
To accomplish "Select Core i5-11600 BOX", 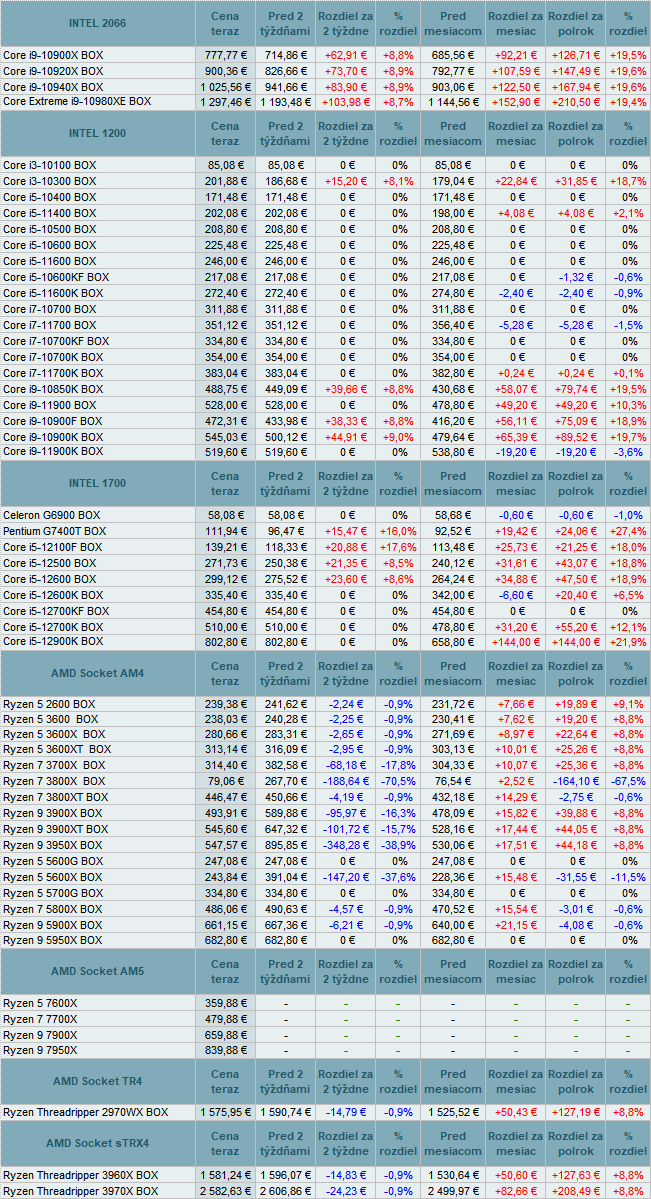I will (x=50, y=261).
